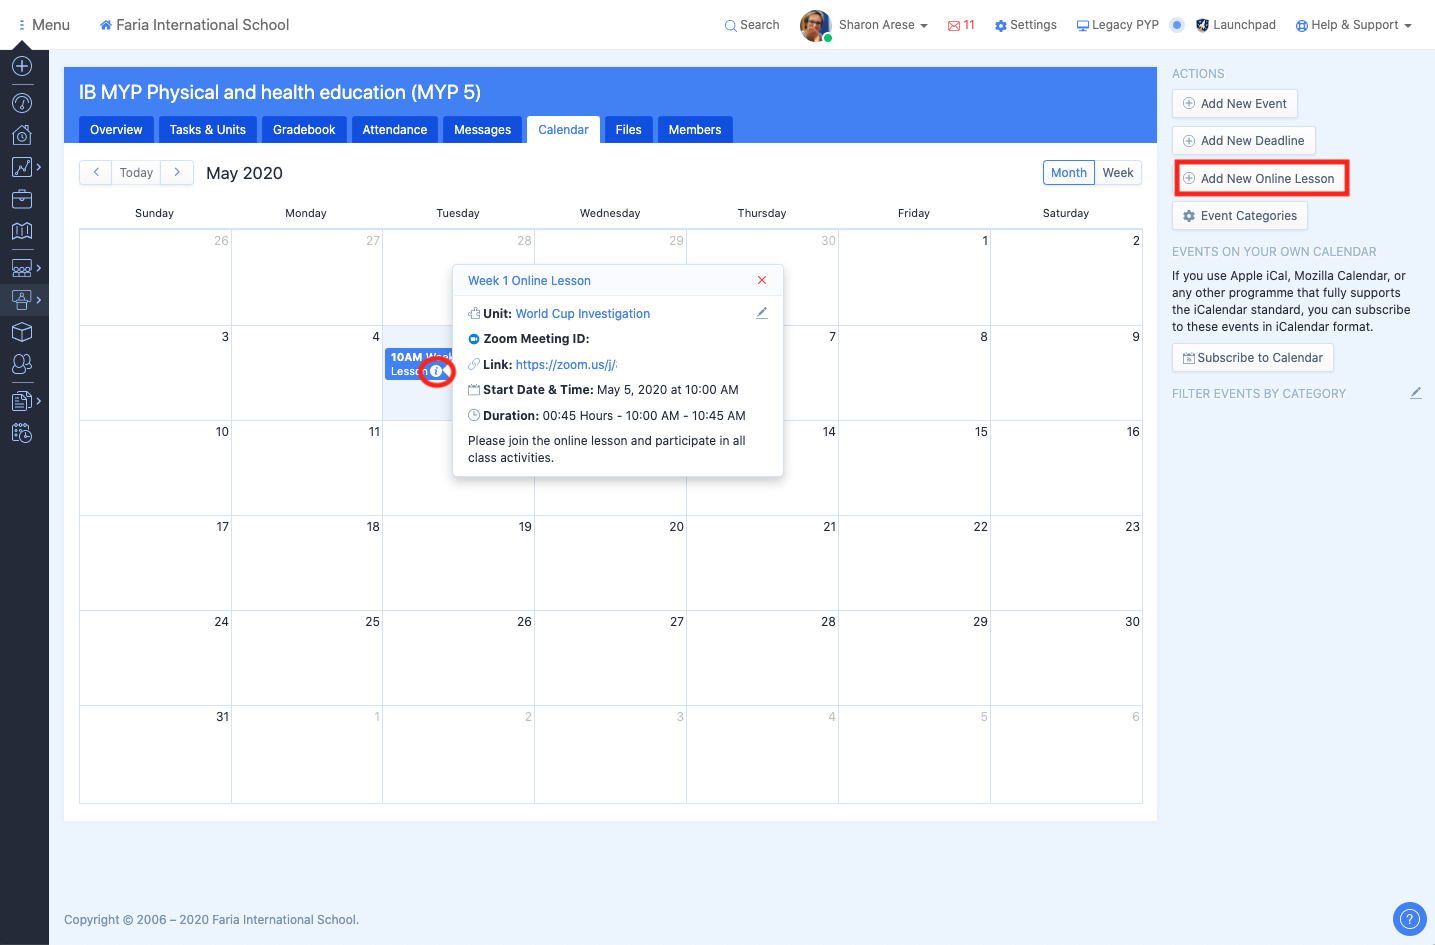The image size is (1435, 945).
Task: Open the mail notifications showing 11
Action: tap(961, 25)
